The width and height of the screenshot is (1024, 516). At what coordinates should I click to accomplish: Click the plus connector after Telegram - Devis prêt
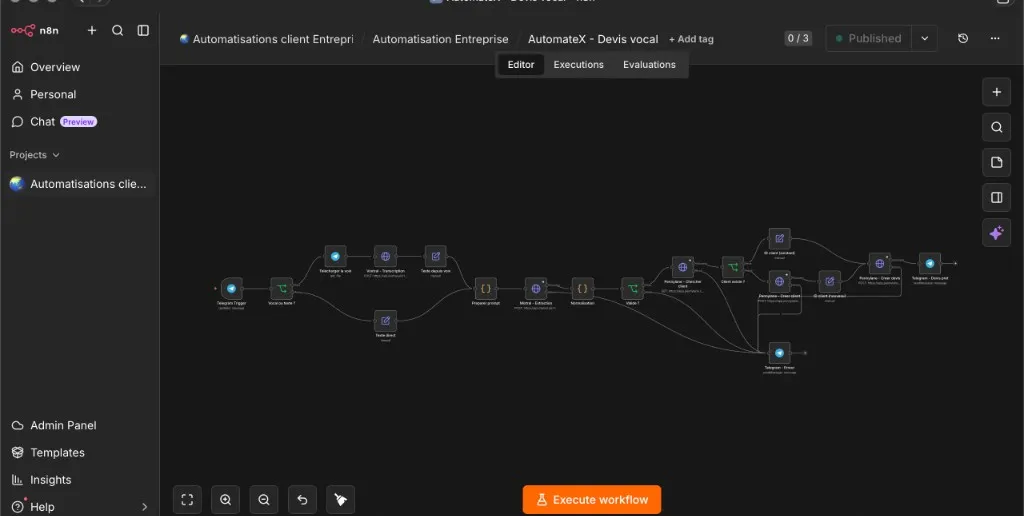pos(955,264)
